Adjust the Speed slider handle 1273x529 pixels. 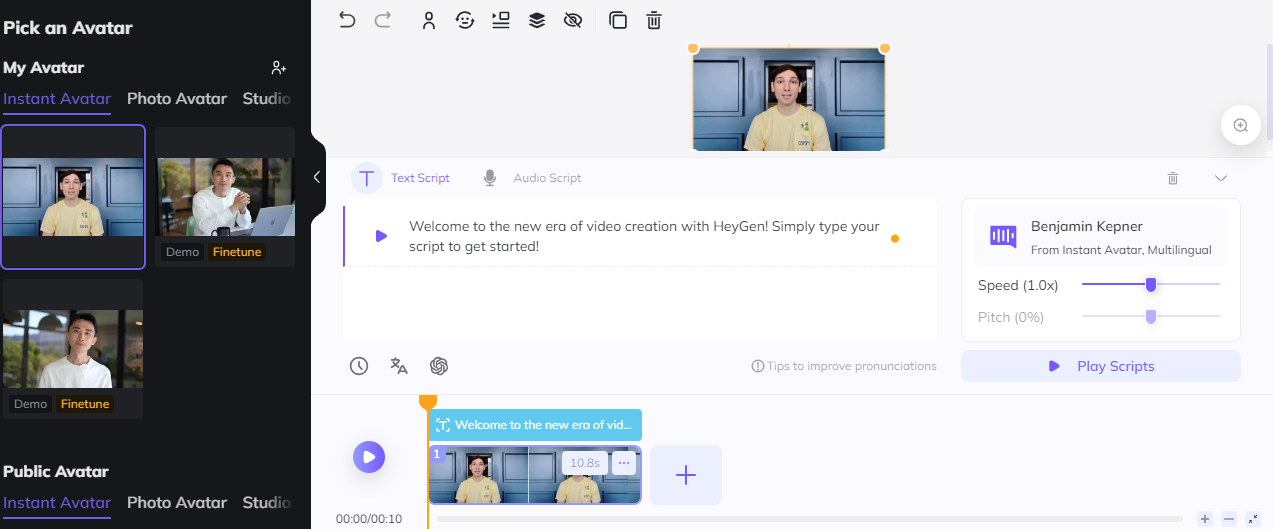coord(1151,285)
